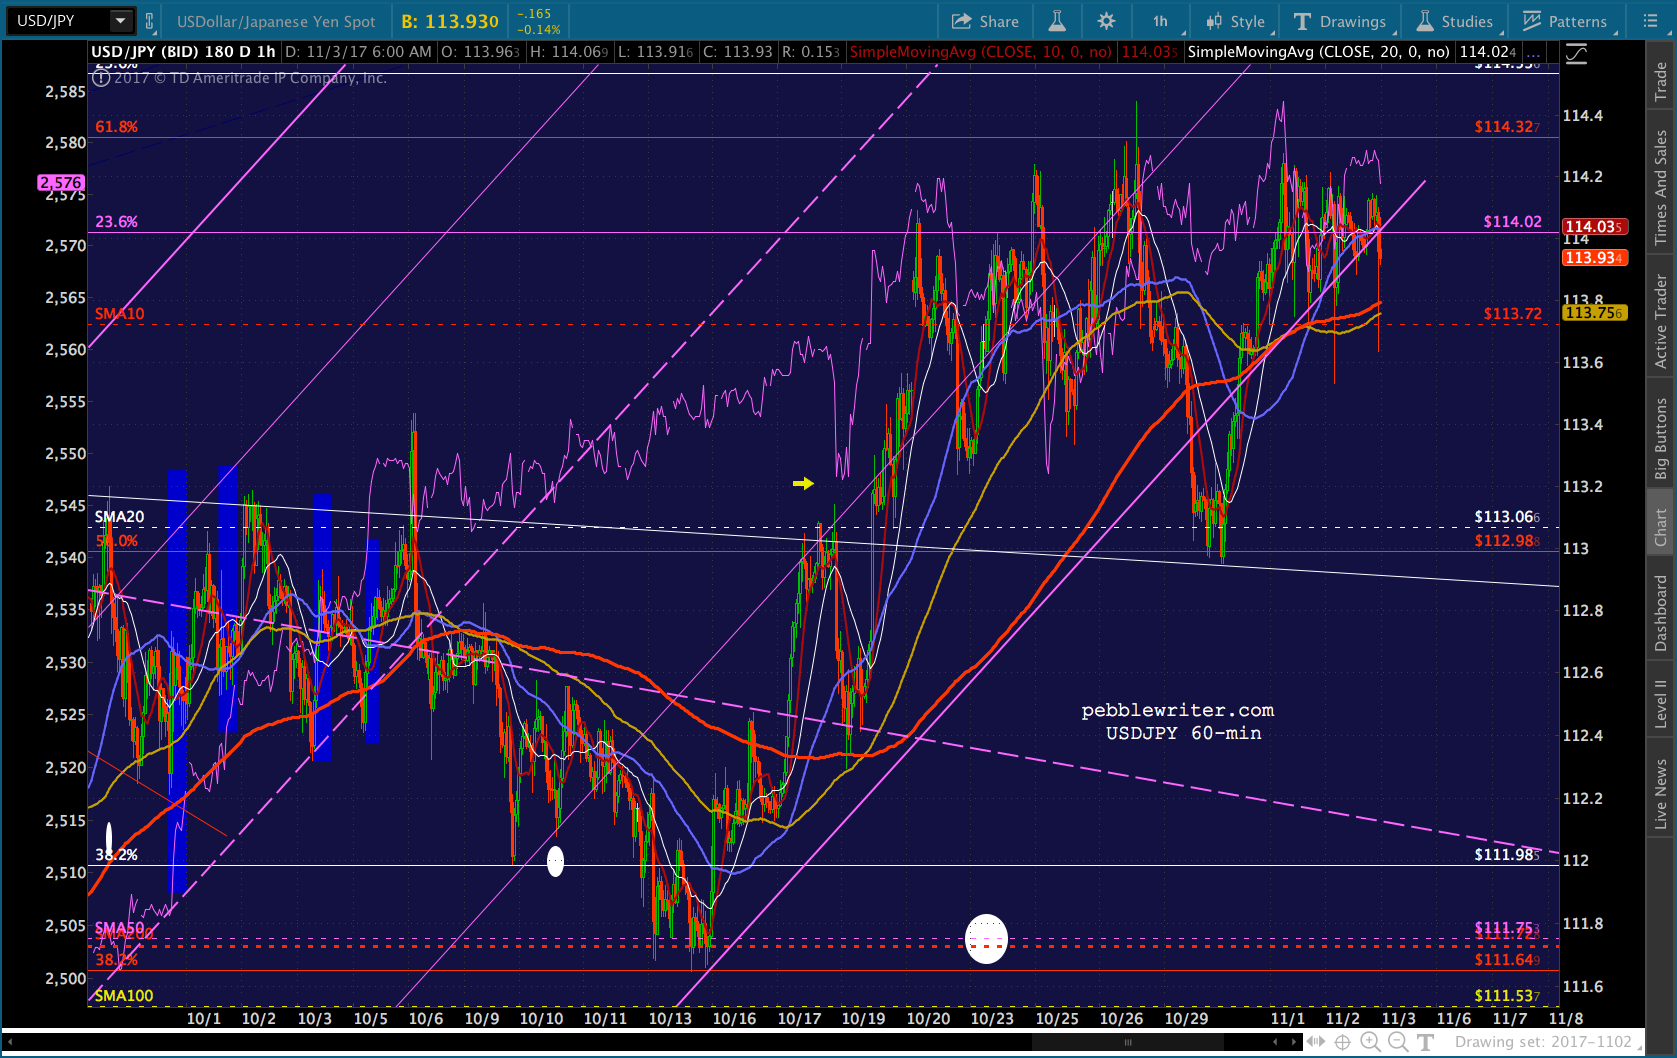This screenshot has width=1677, height=1058.
Task: Toggle the list menu icon in toolbar
Action: (x=1651, y=21)
